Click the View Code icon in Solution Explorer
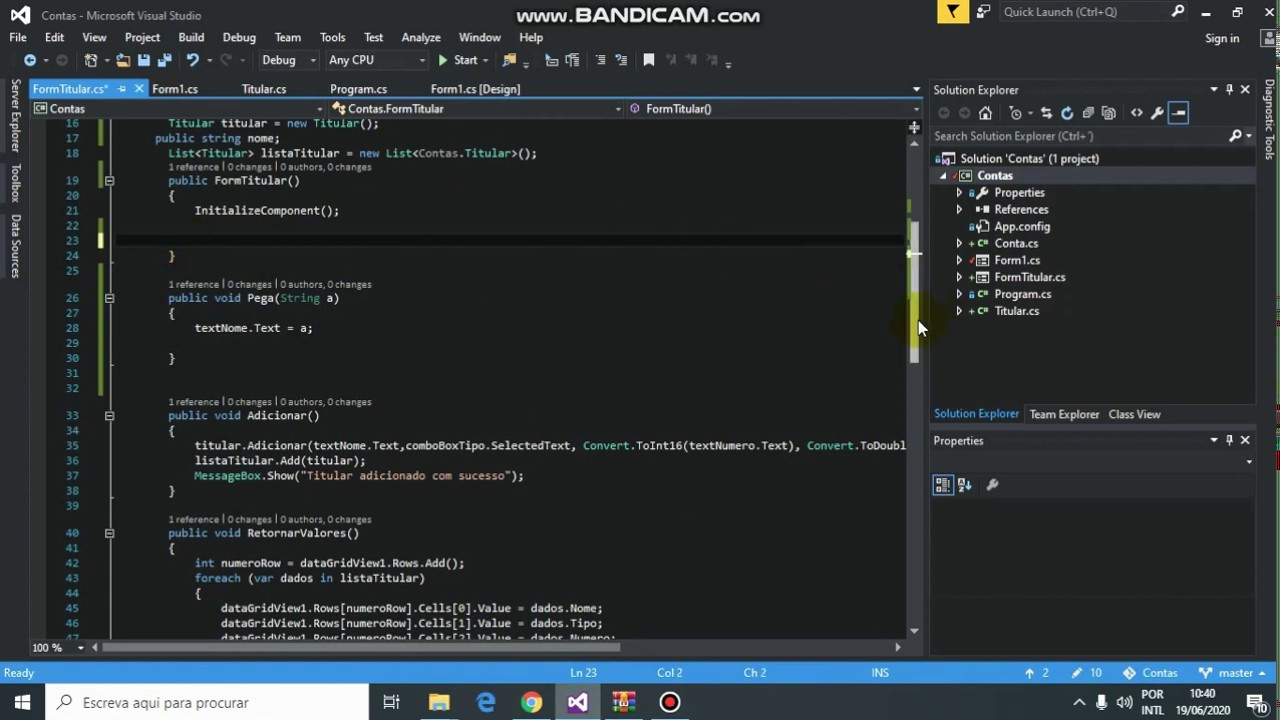The width and height of the screenshot is (1280, 720). coord(1137,113)
